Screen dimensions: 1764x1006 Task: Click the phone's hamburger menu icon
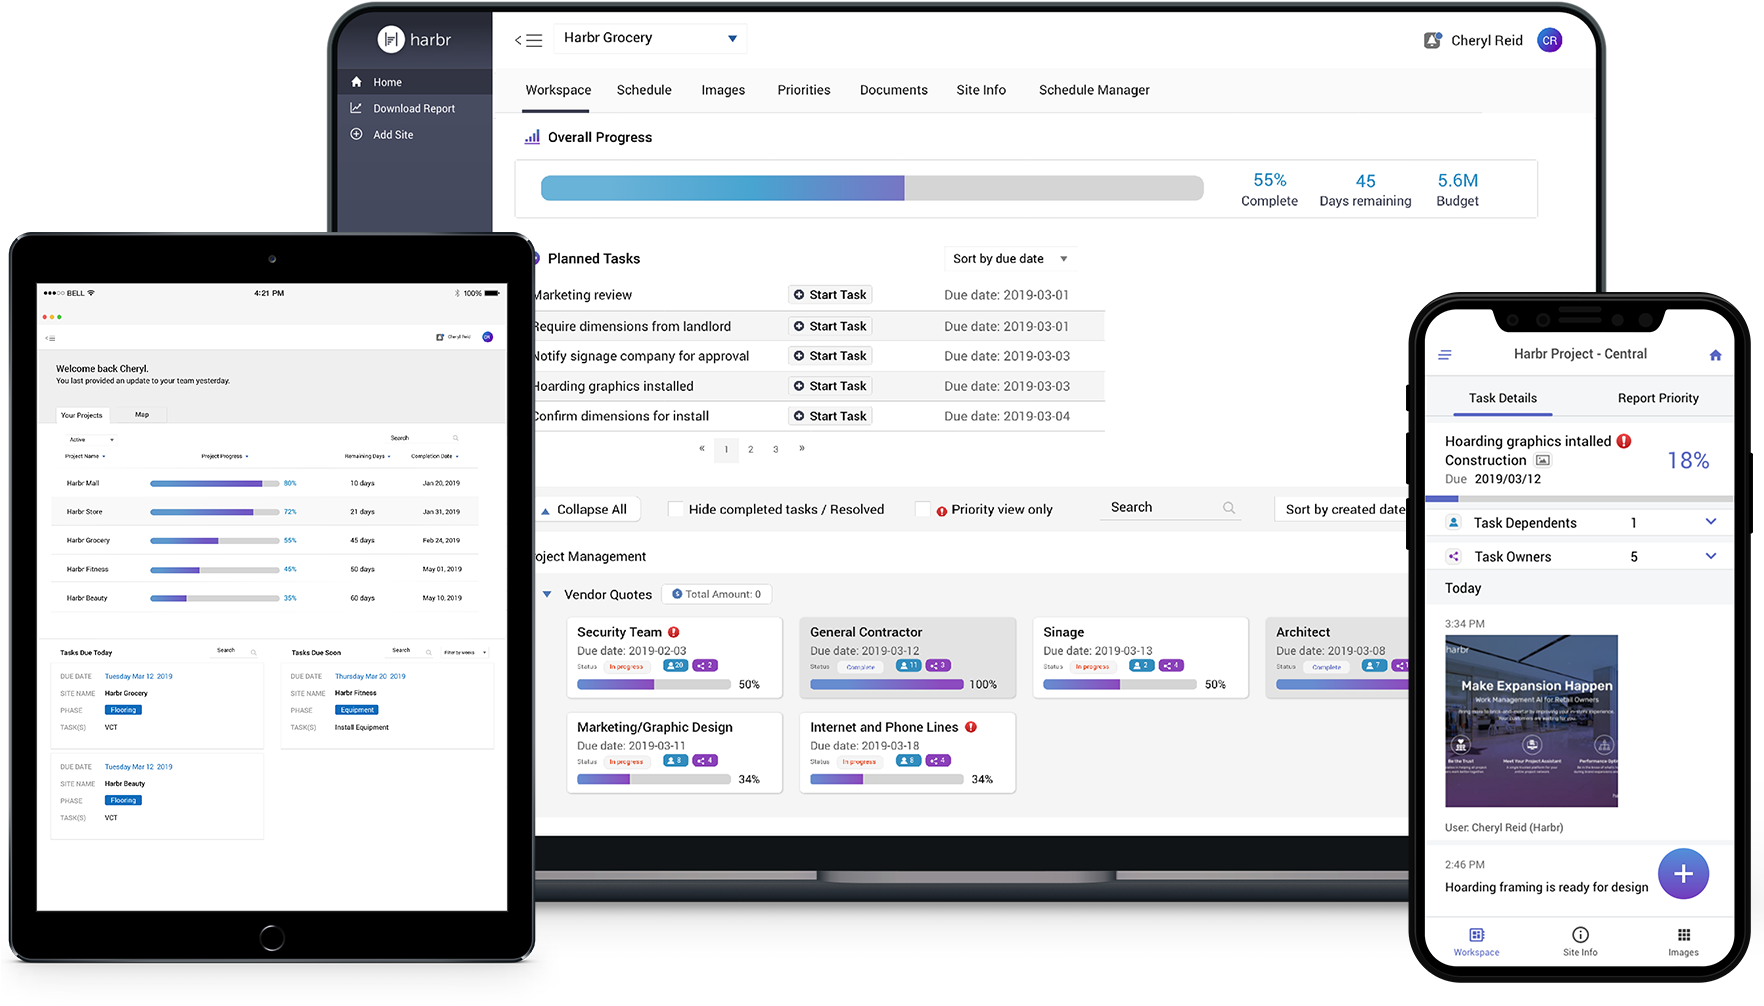[1445, 355]
